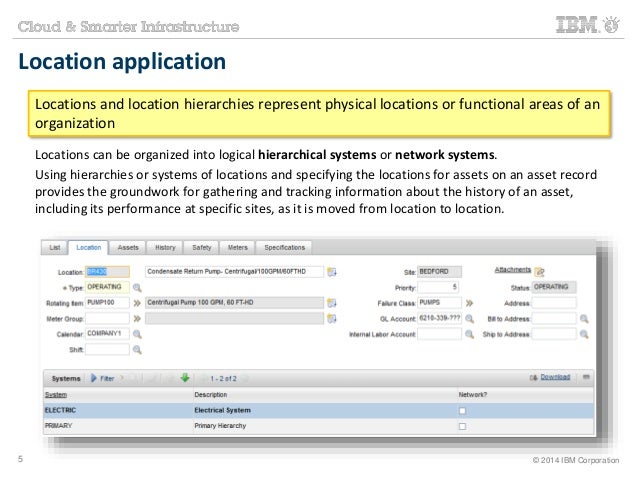Click the Download link in Systems table
Viewport: 638px width, 479px height.
[555, 378]
